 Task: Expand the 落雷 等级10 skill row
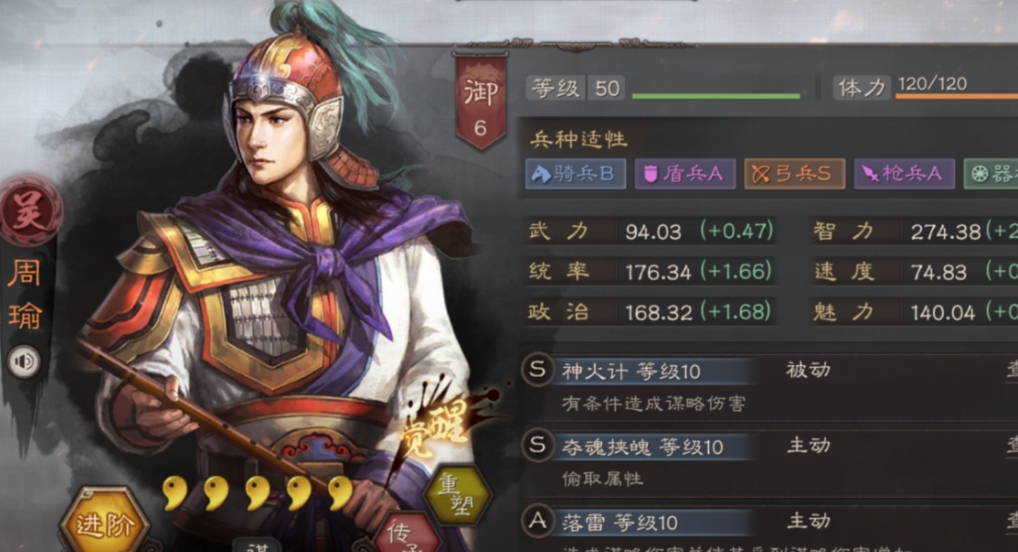769,529
